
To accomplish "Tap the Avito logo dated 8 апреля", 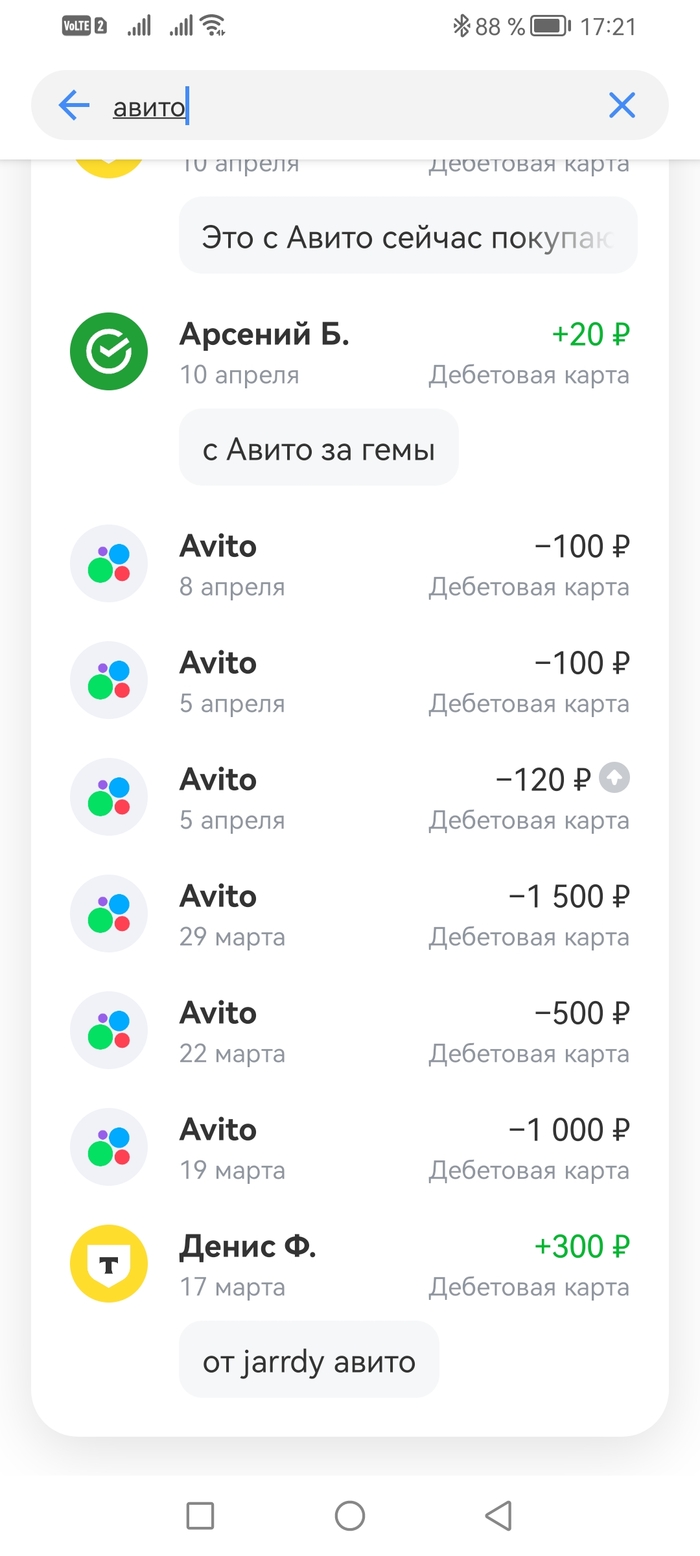I will tap(108, 563).
